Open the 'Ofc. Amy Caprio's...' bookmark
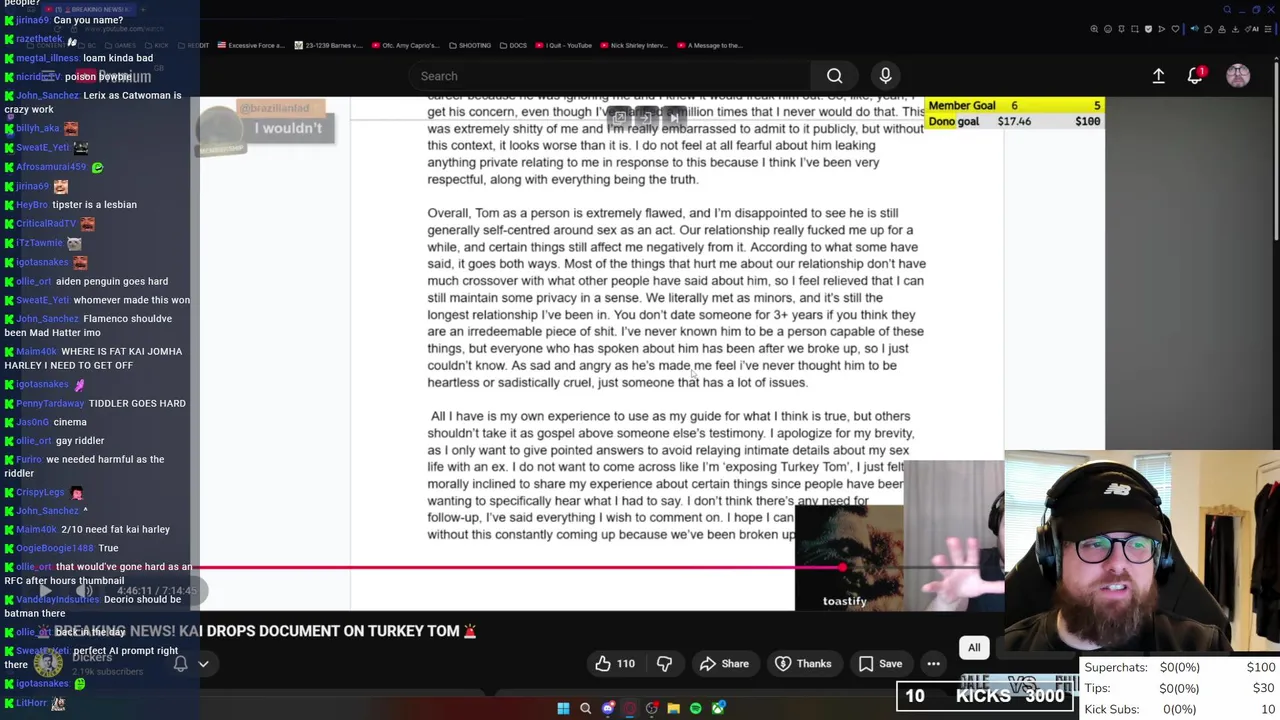The height and width of the screenshot is (720, 1280). [x=406, y=45]
